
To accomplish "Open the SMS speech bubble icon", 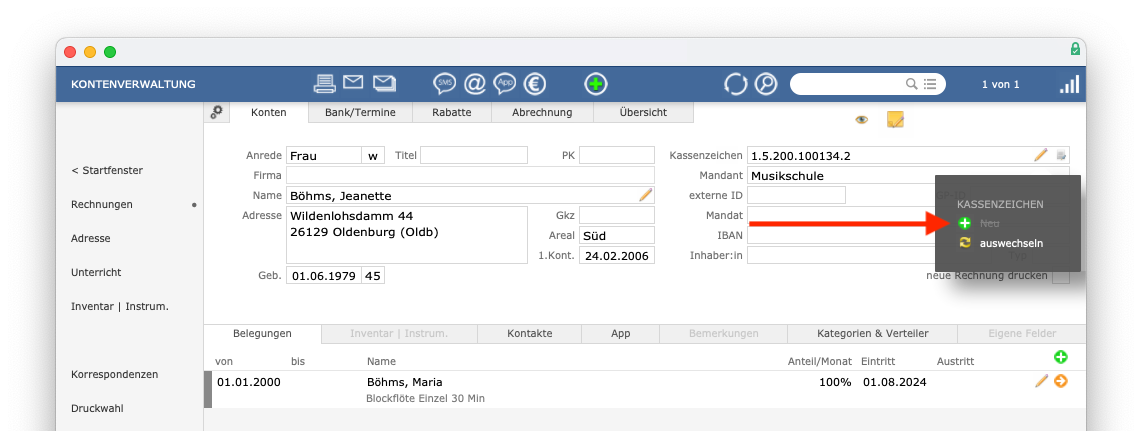I will [444, 84].
